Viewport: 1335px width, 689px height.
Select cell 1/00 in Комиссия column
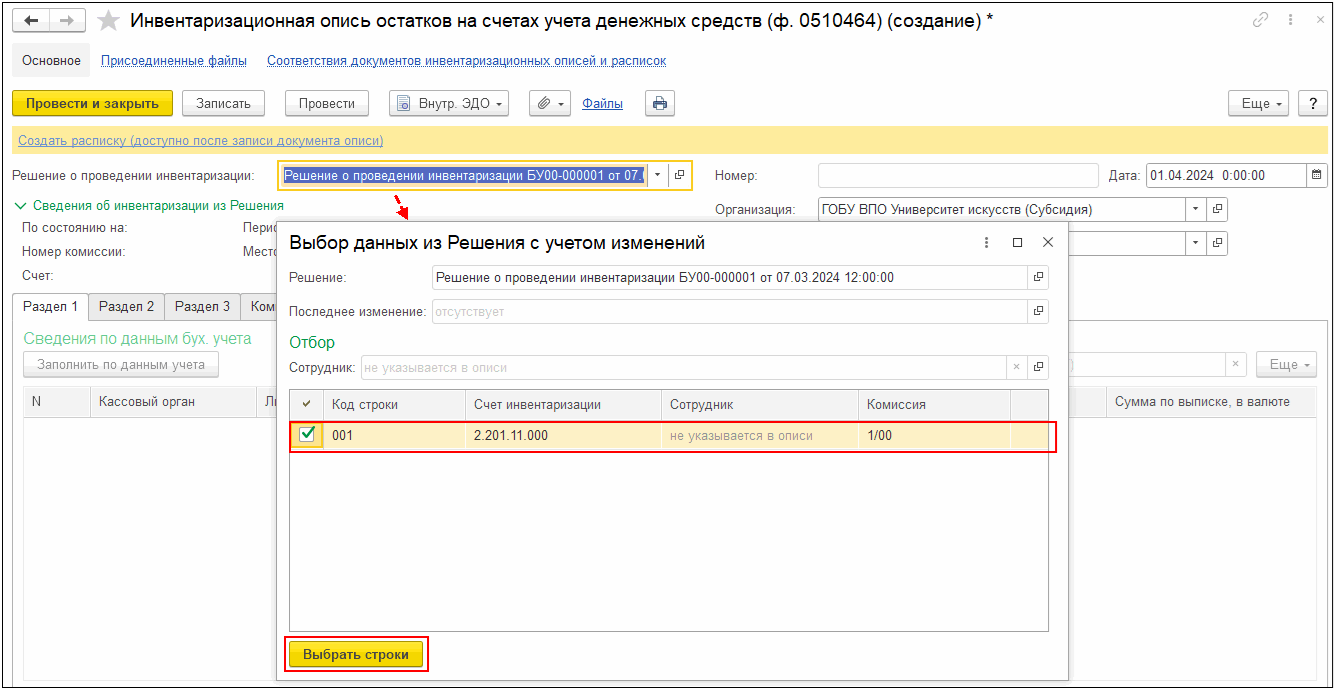click(x=934, y=435)
